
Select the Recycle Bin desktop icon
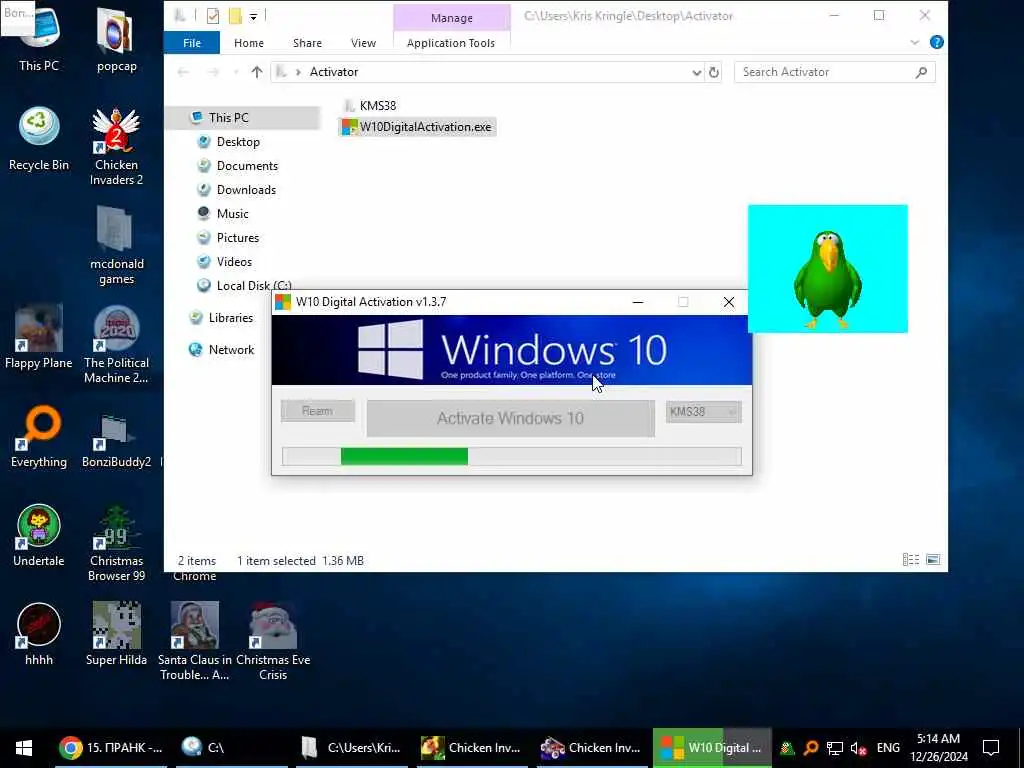39,138
